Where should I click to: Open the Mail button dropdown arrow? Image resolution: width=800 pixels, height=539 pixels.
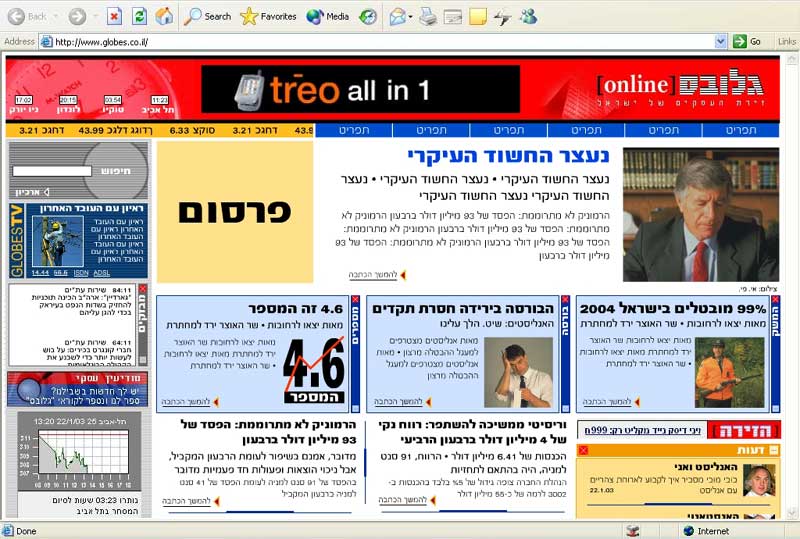coord(410,17)
